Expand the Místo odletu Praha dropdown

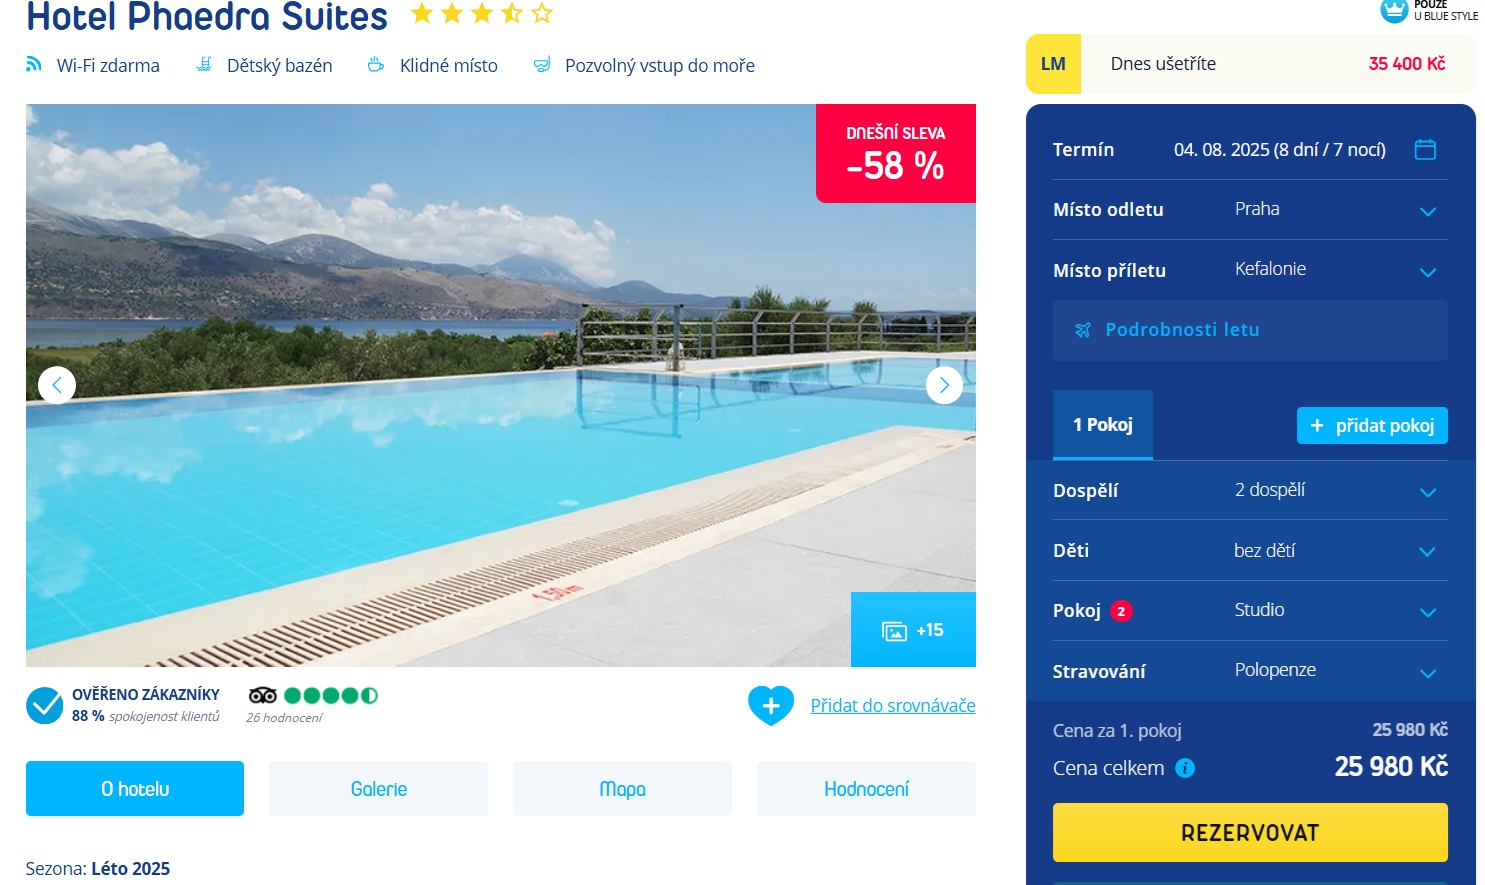point(1250,210)
